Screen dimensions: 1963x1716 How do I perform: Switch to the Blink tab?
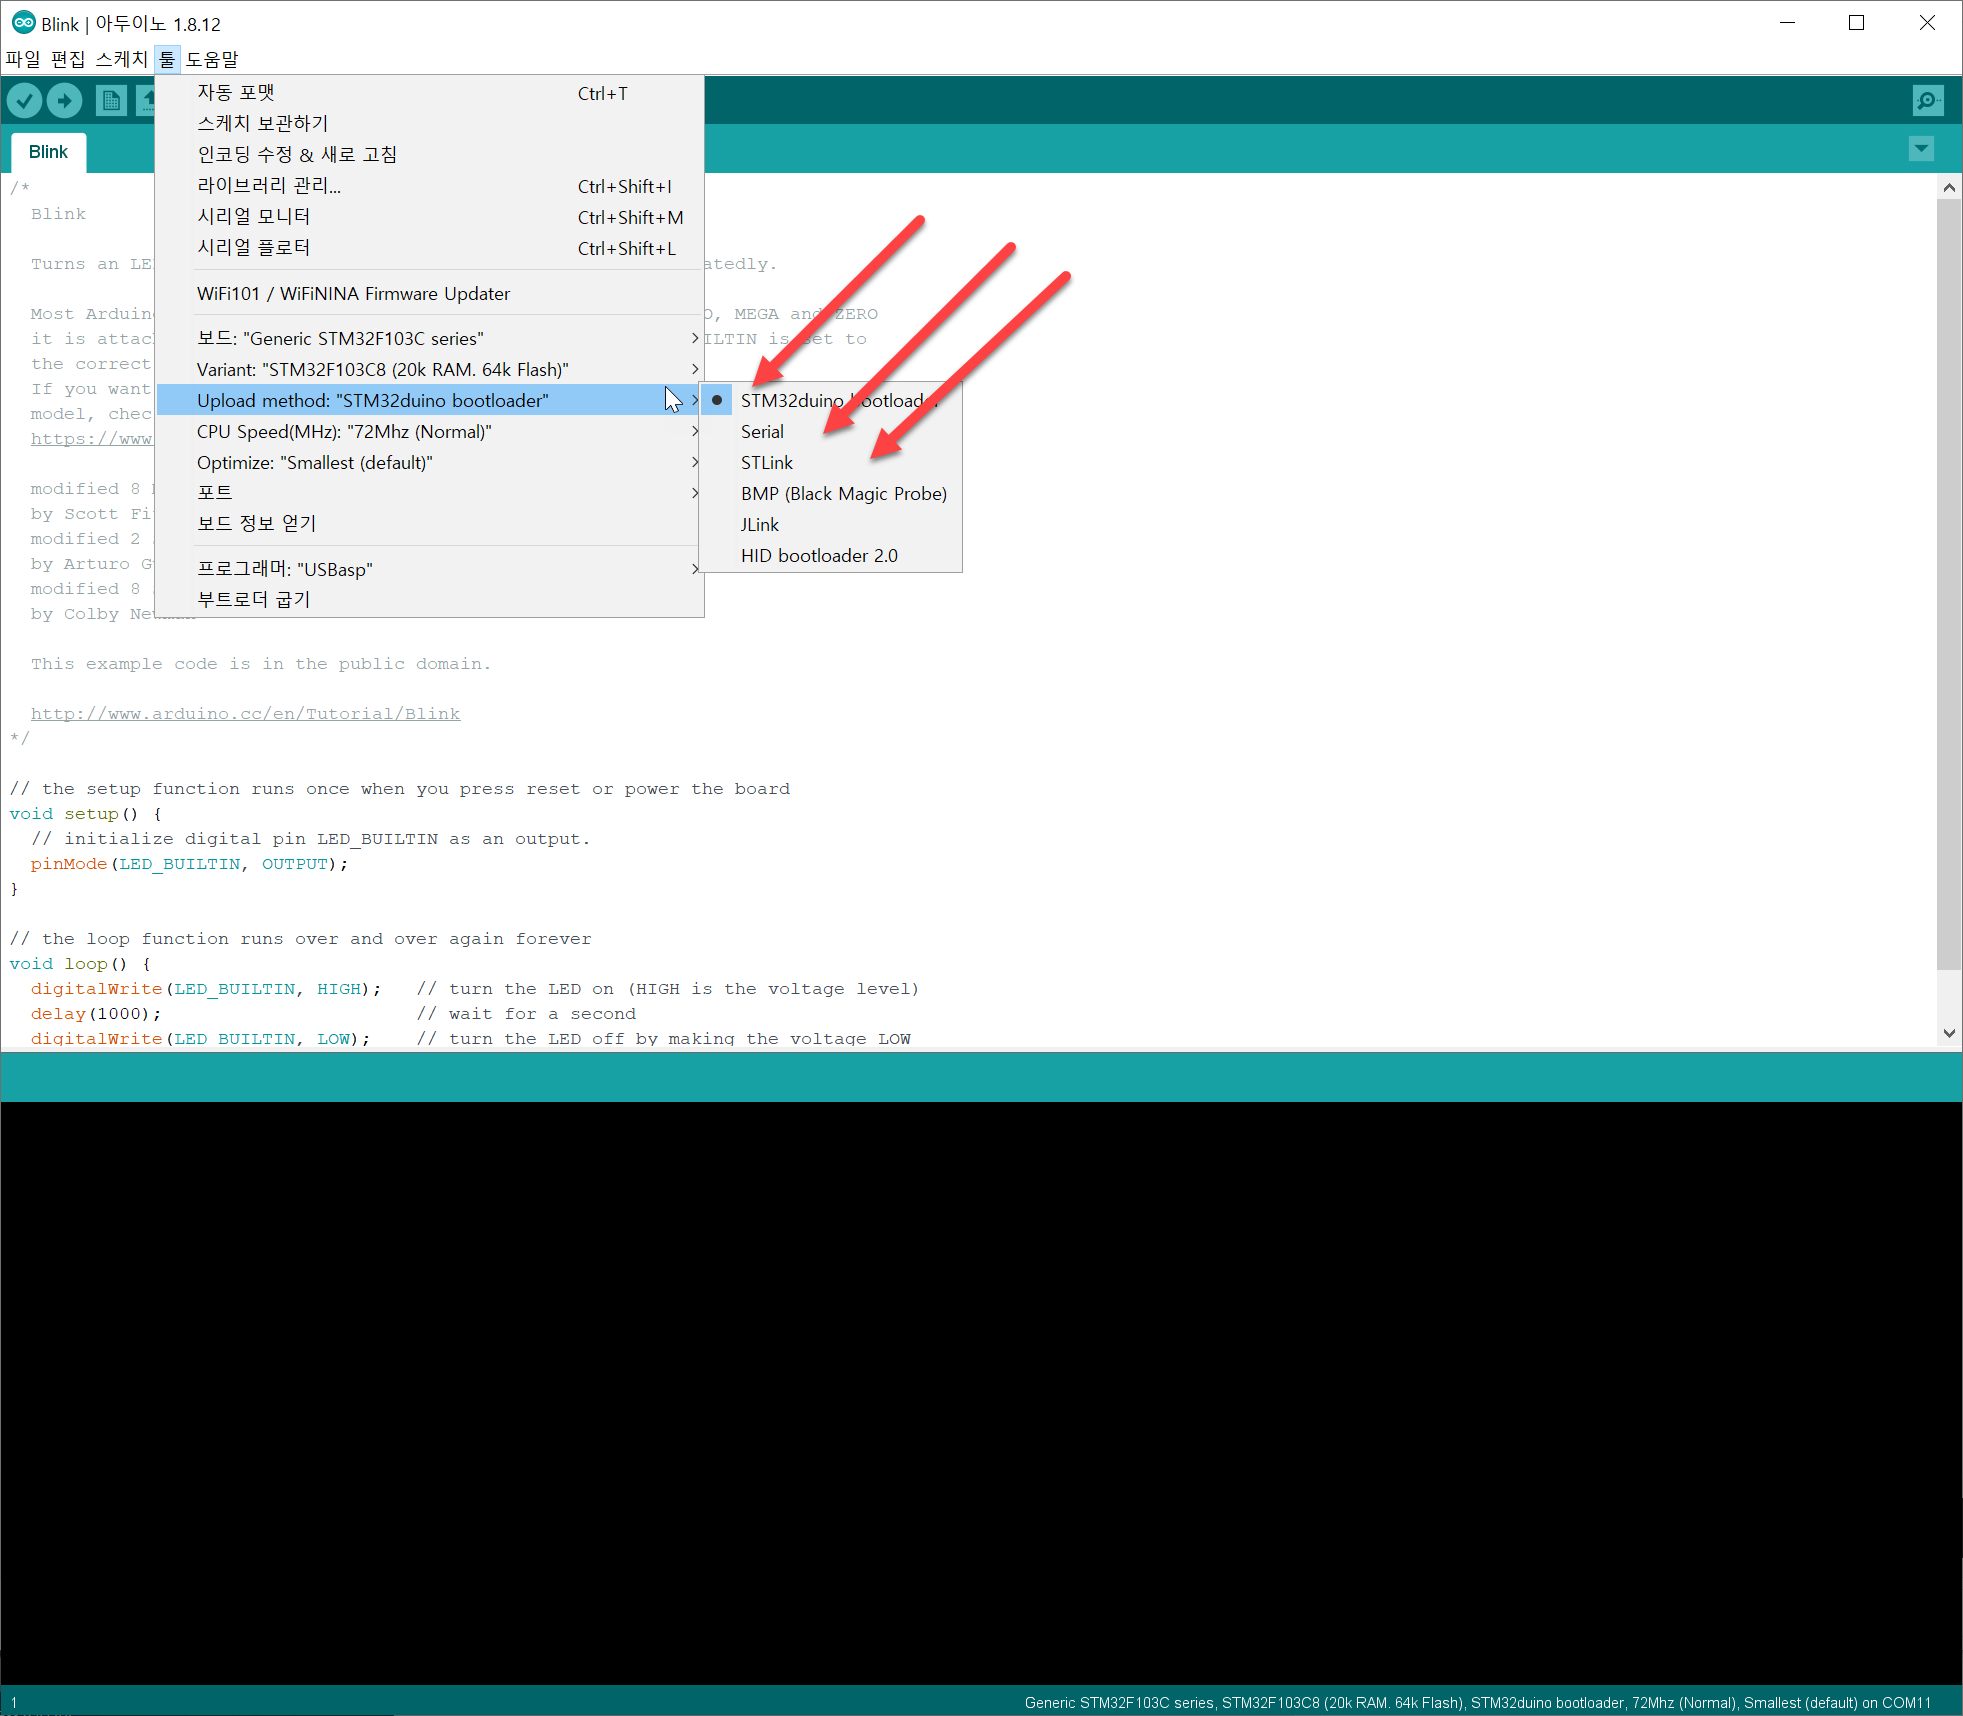tap(48, 152)
